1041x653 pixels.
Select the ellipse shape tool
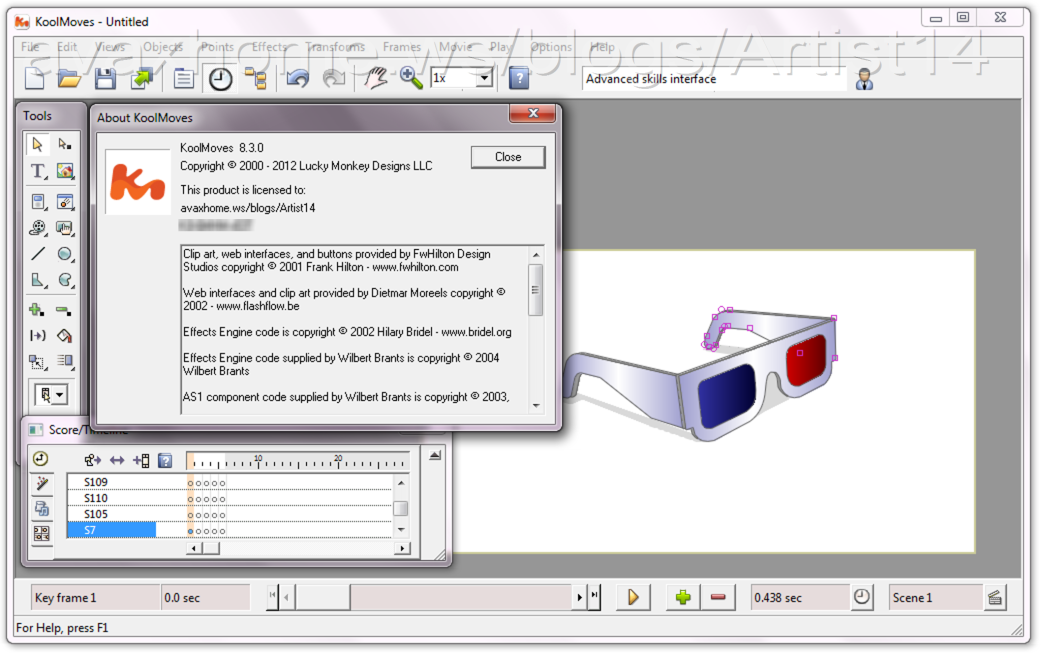click(64, 254)
